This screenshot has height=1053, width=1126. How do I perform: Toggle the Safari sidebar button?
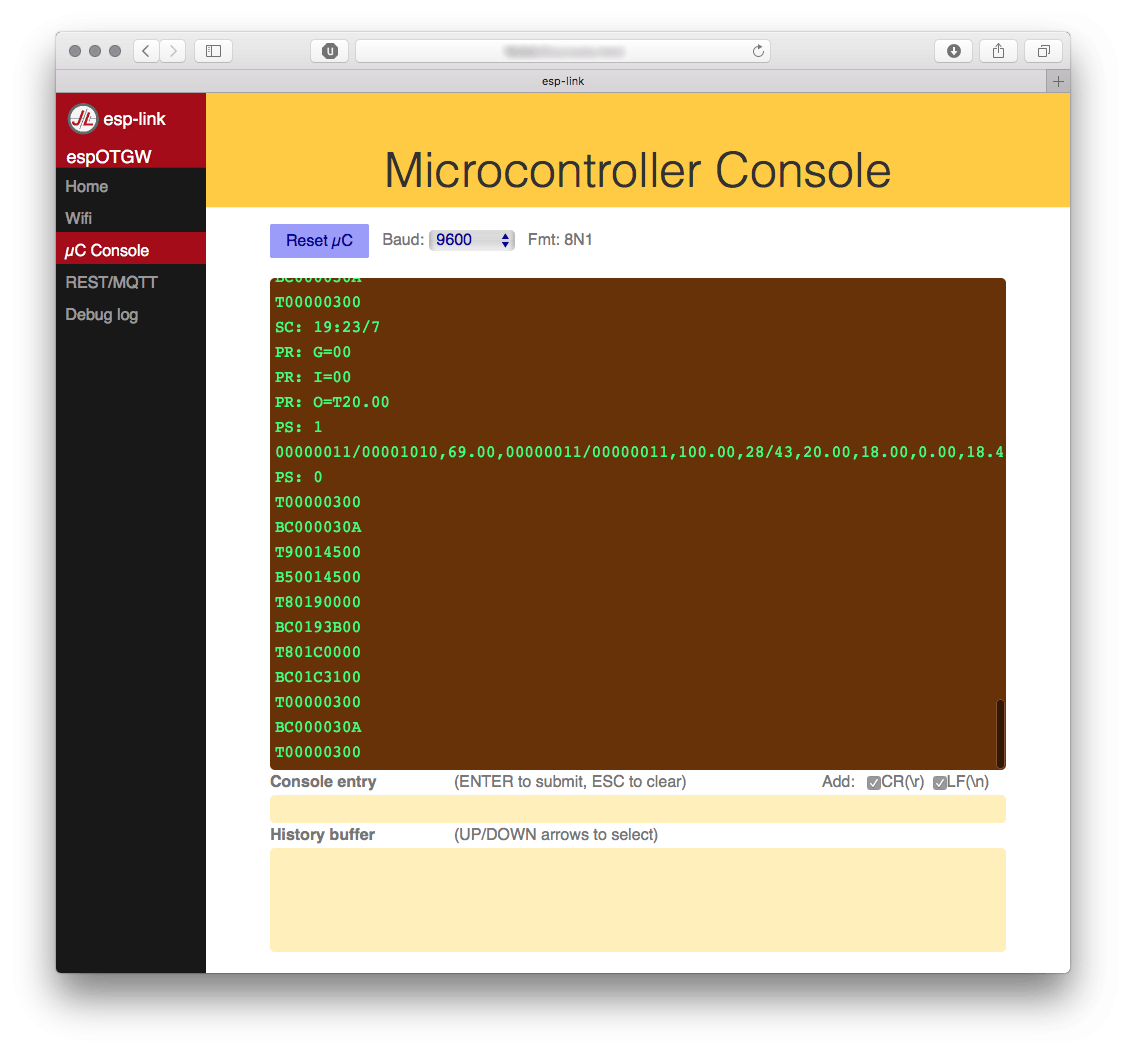coord(213,51)
